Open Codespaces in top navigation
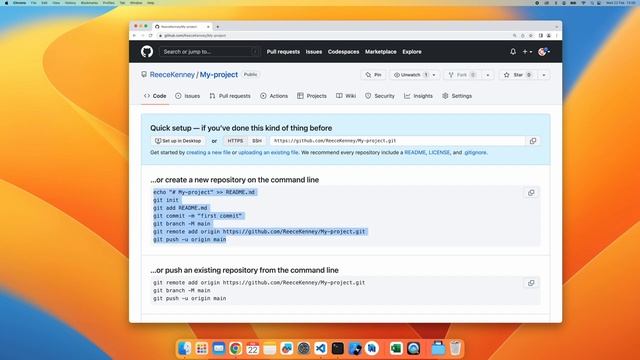Viewport: 640px width, 360px height. [x=343, y=52]
